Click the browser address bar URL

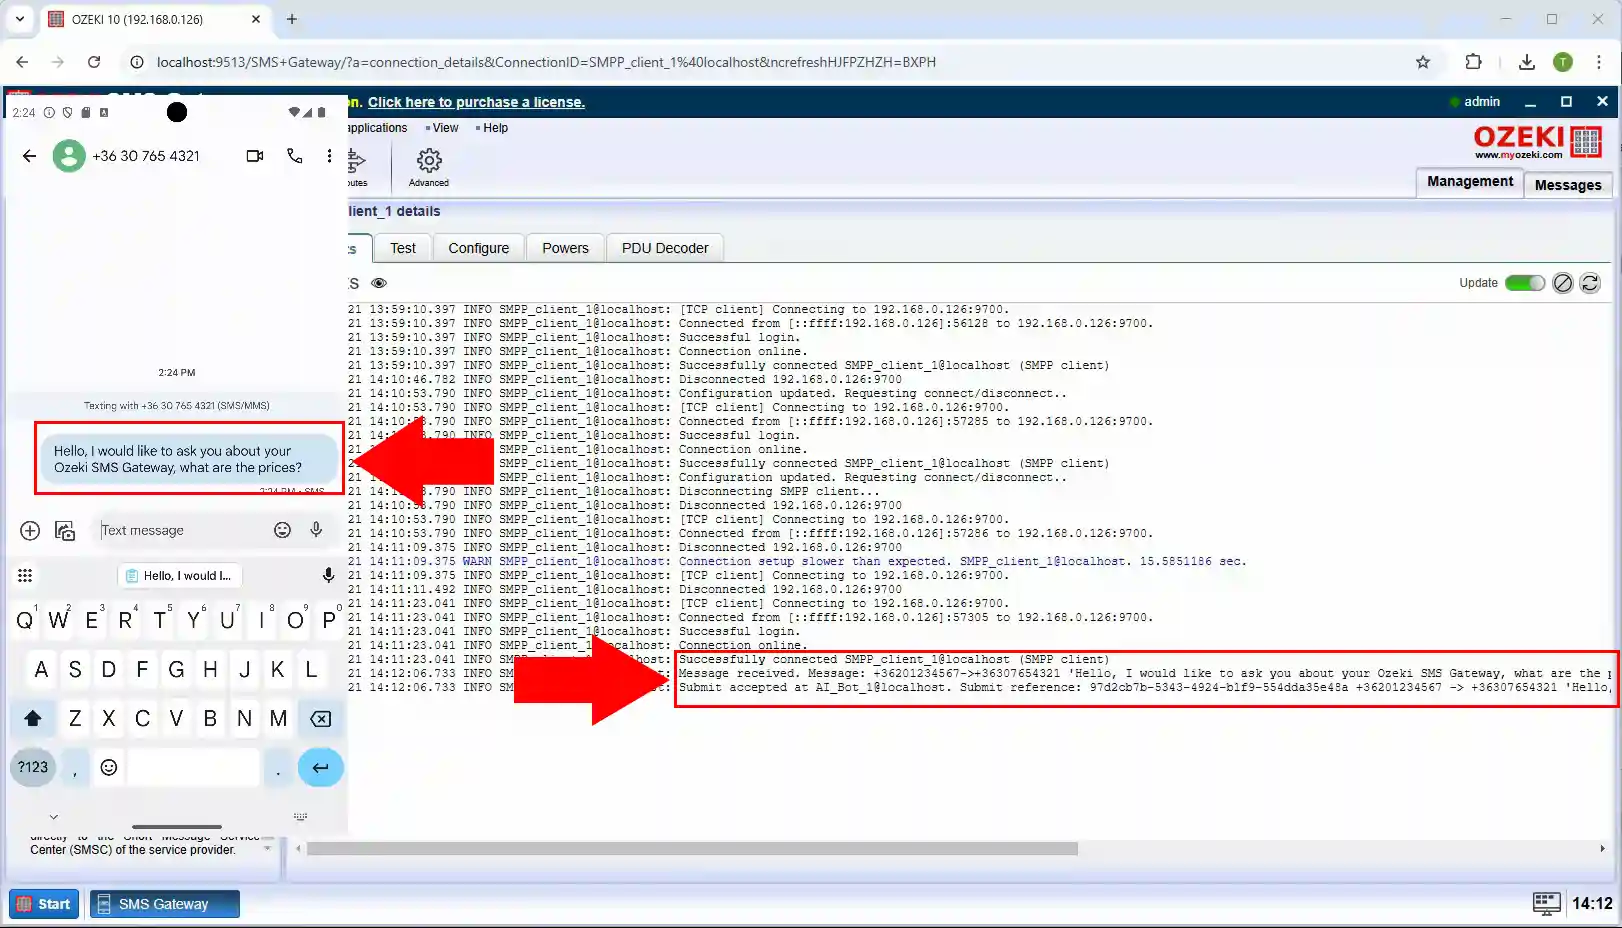[546, 62]
